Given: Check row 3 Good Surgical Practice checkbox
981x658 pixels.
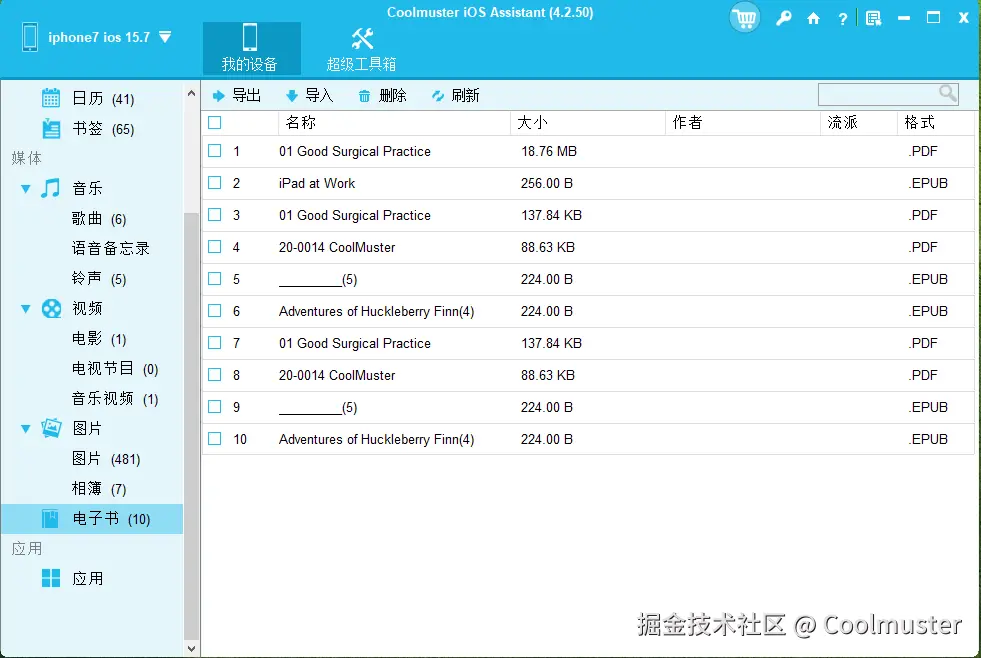Looking at the screenshot, I should [215, 215].
